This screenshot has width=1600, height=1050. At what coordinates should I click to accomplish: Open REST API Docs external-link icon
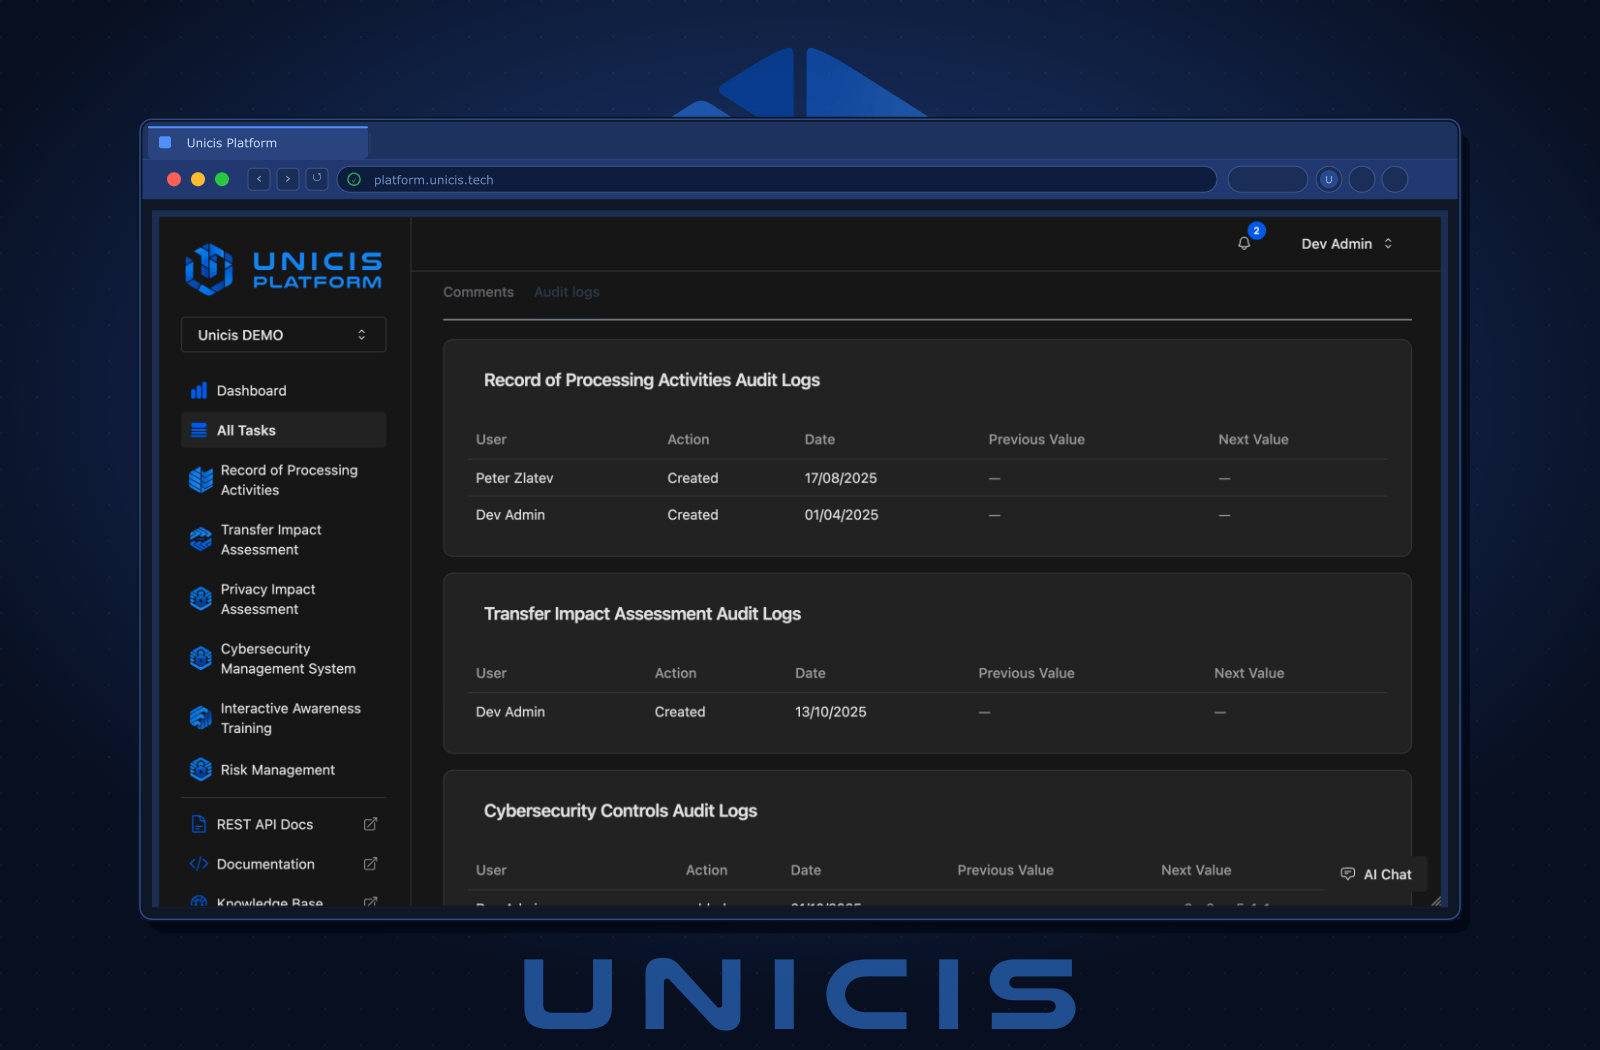tap(370, 824)
